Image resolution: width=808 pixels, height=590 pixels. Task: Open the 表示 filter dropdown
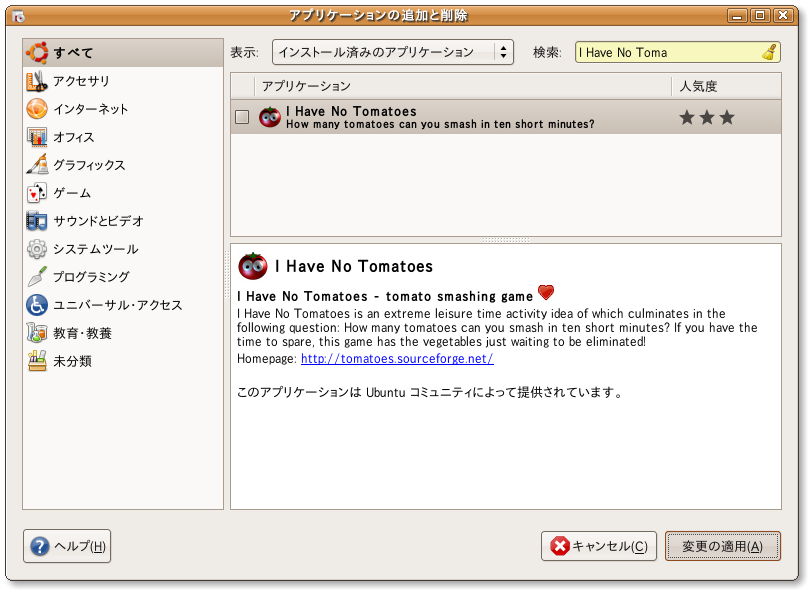(393, 52)
